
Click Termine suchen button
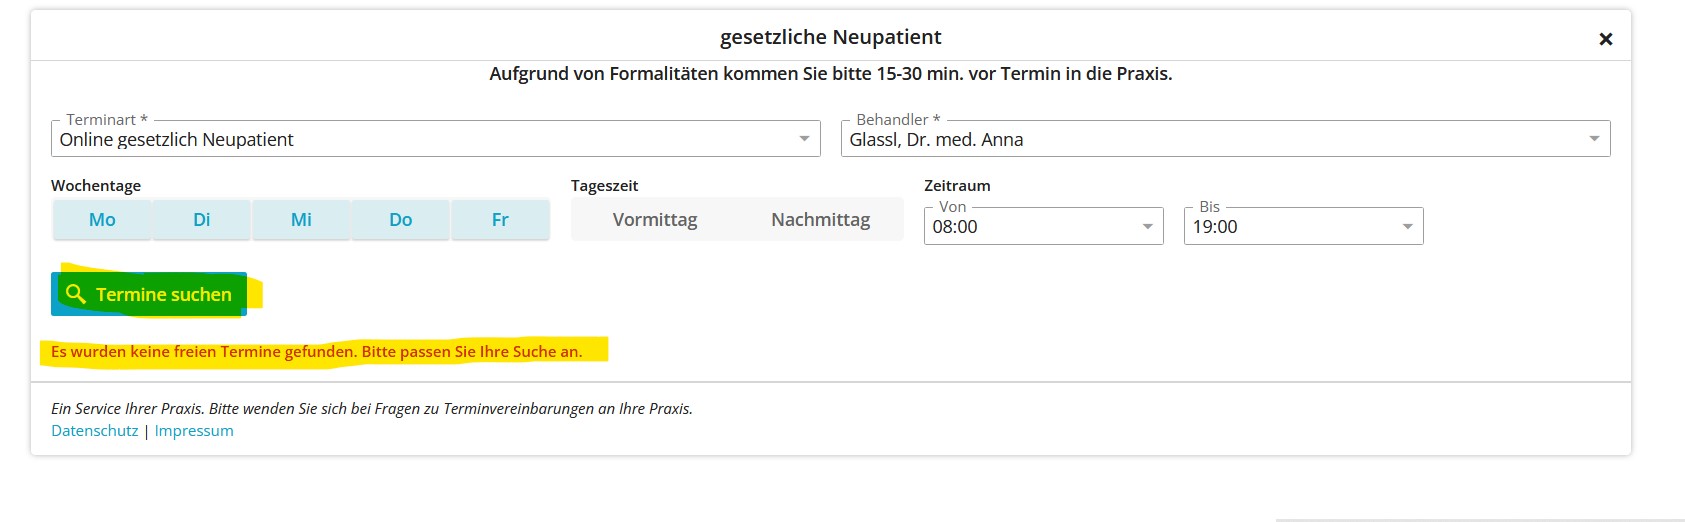coord(149,294)
